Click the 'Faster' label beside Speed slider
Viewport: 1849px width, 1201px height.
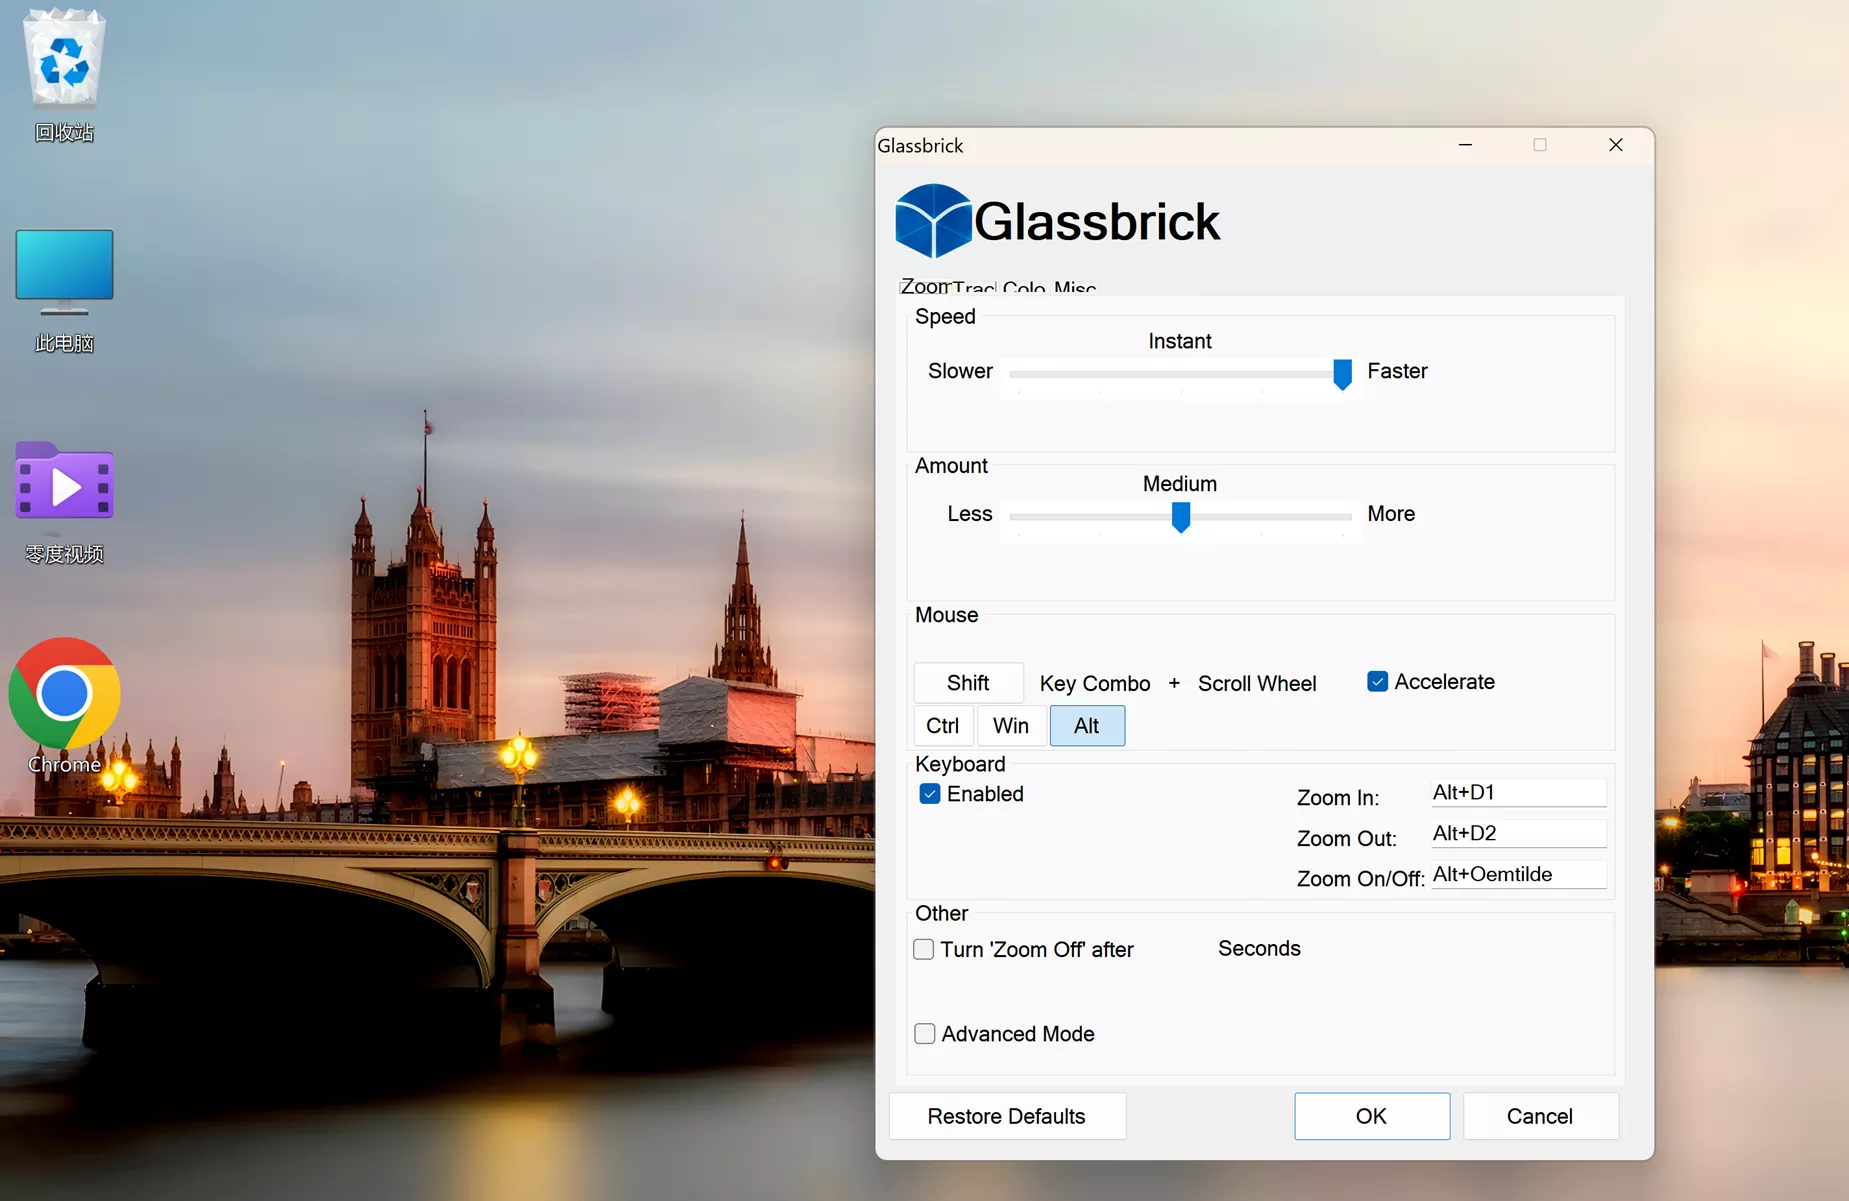[1397, 371]
